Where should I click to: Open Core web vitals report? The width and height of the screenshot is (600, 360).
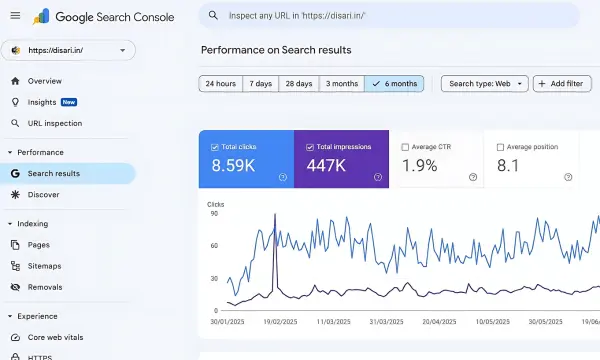55,337
